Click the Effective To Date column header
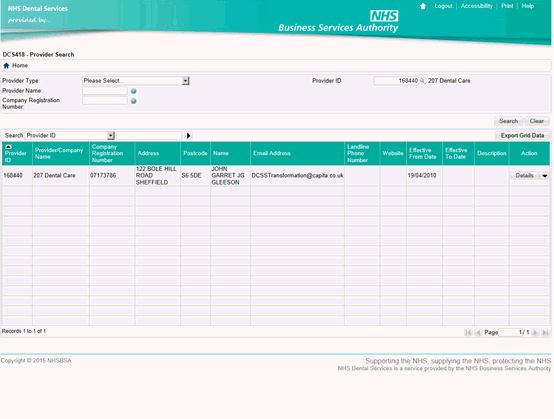This screenshot has width=554, height=419. (458, 153)
